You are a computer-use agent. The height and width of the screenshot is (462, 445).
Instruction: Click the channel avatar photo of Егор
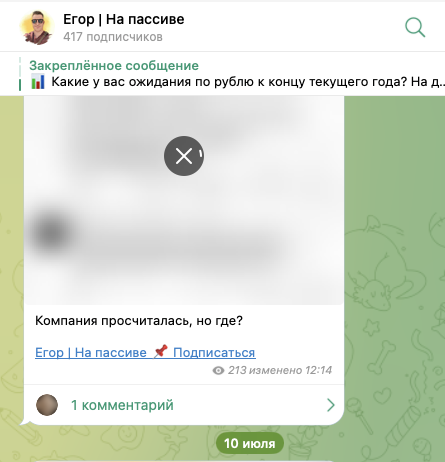37,27
